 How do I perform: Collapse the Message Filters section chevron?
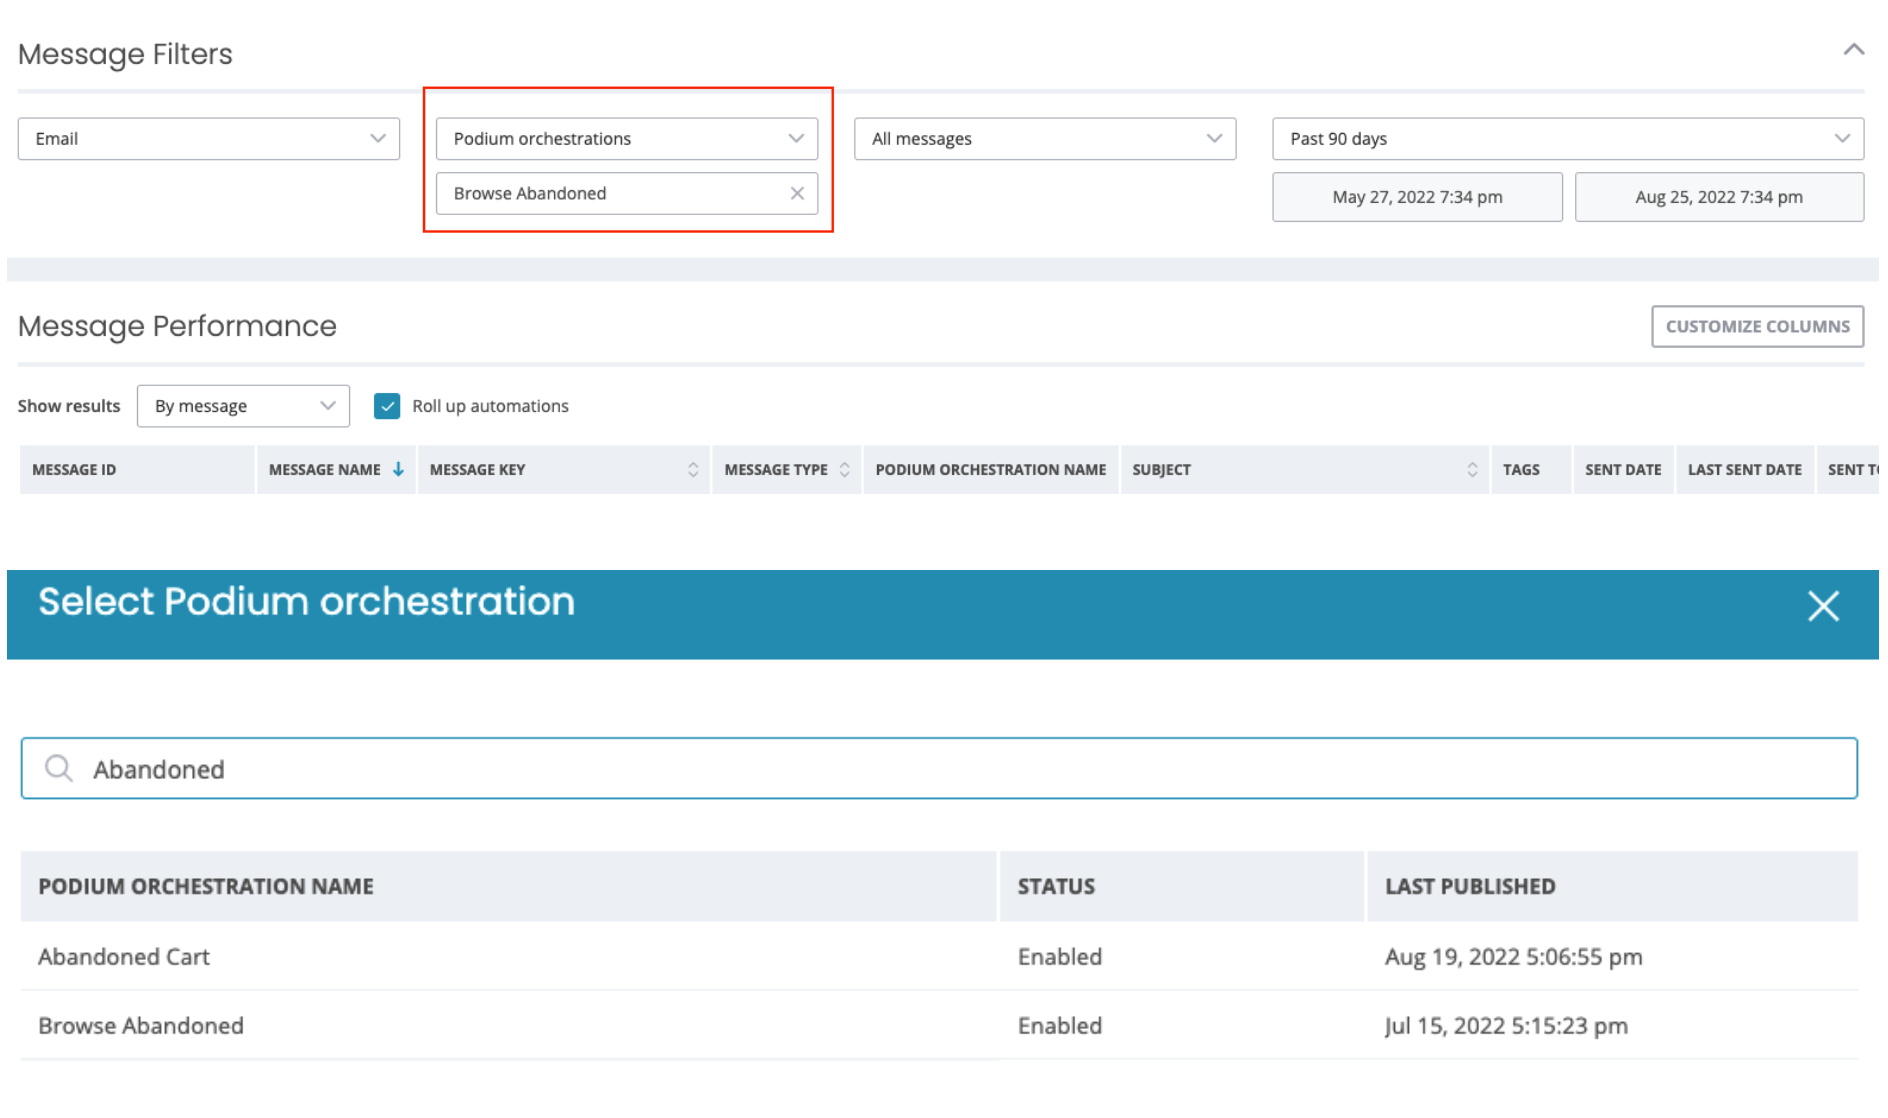click(1853, 50)
